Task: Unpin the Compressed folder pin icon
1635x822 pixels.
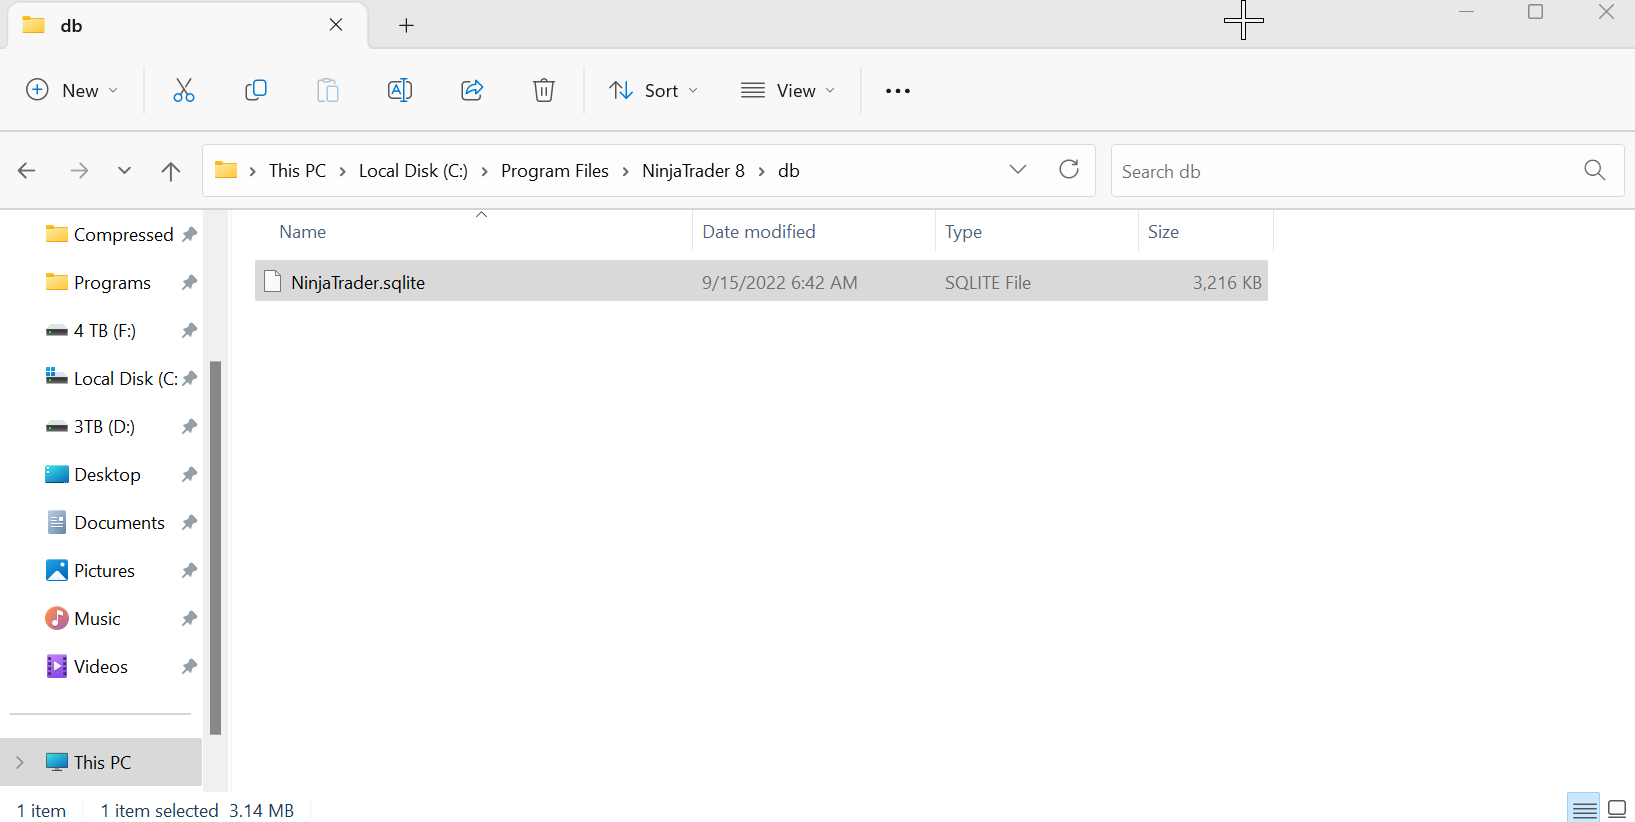Action: point(189,235)
